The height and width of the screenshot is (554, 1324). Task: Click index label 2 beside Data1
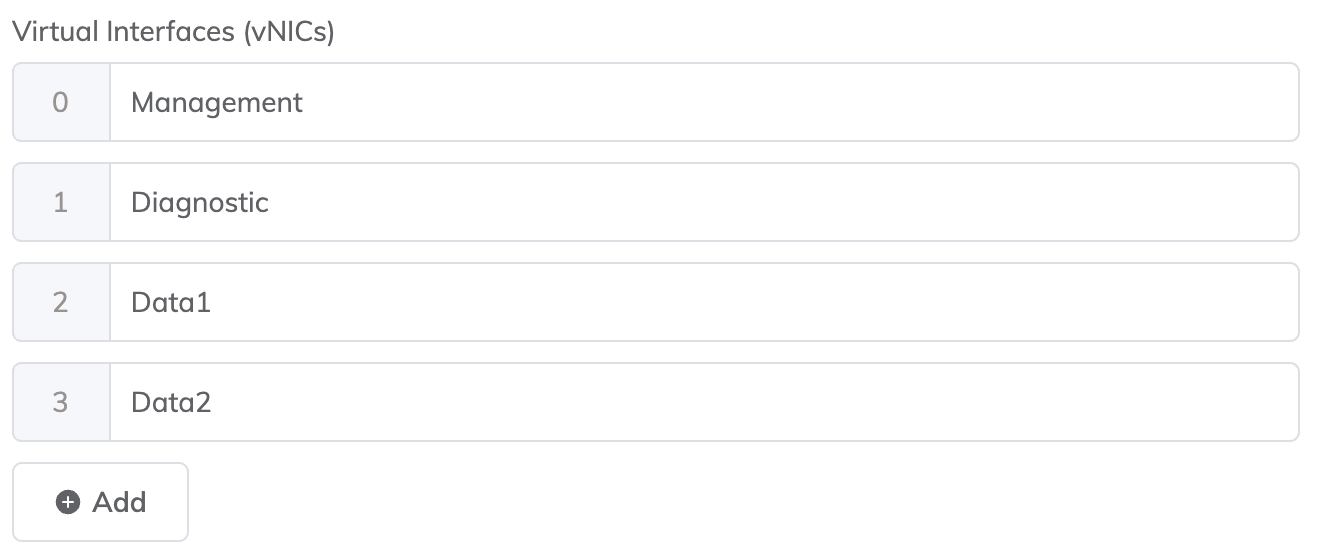(60, 302)
